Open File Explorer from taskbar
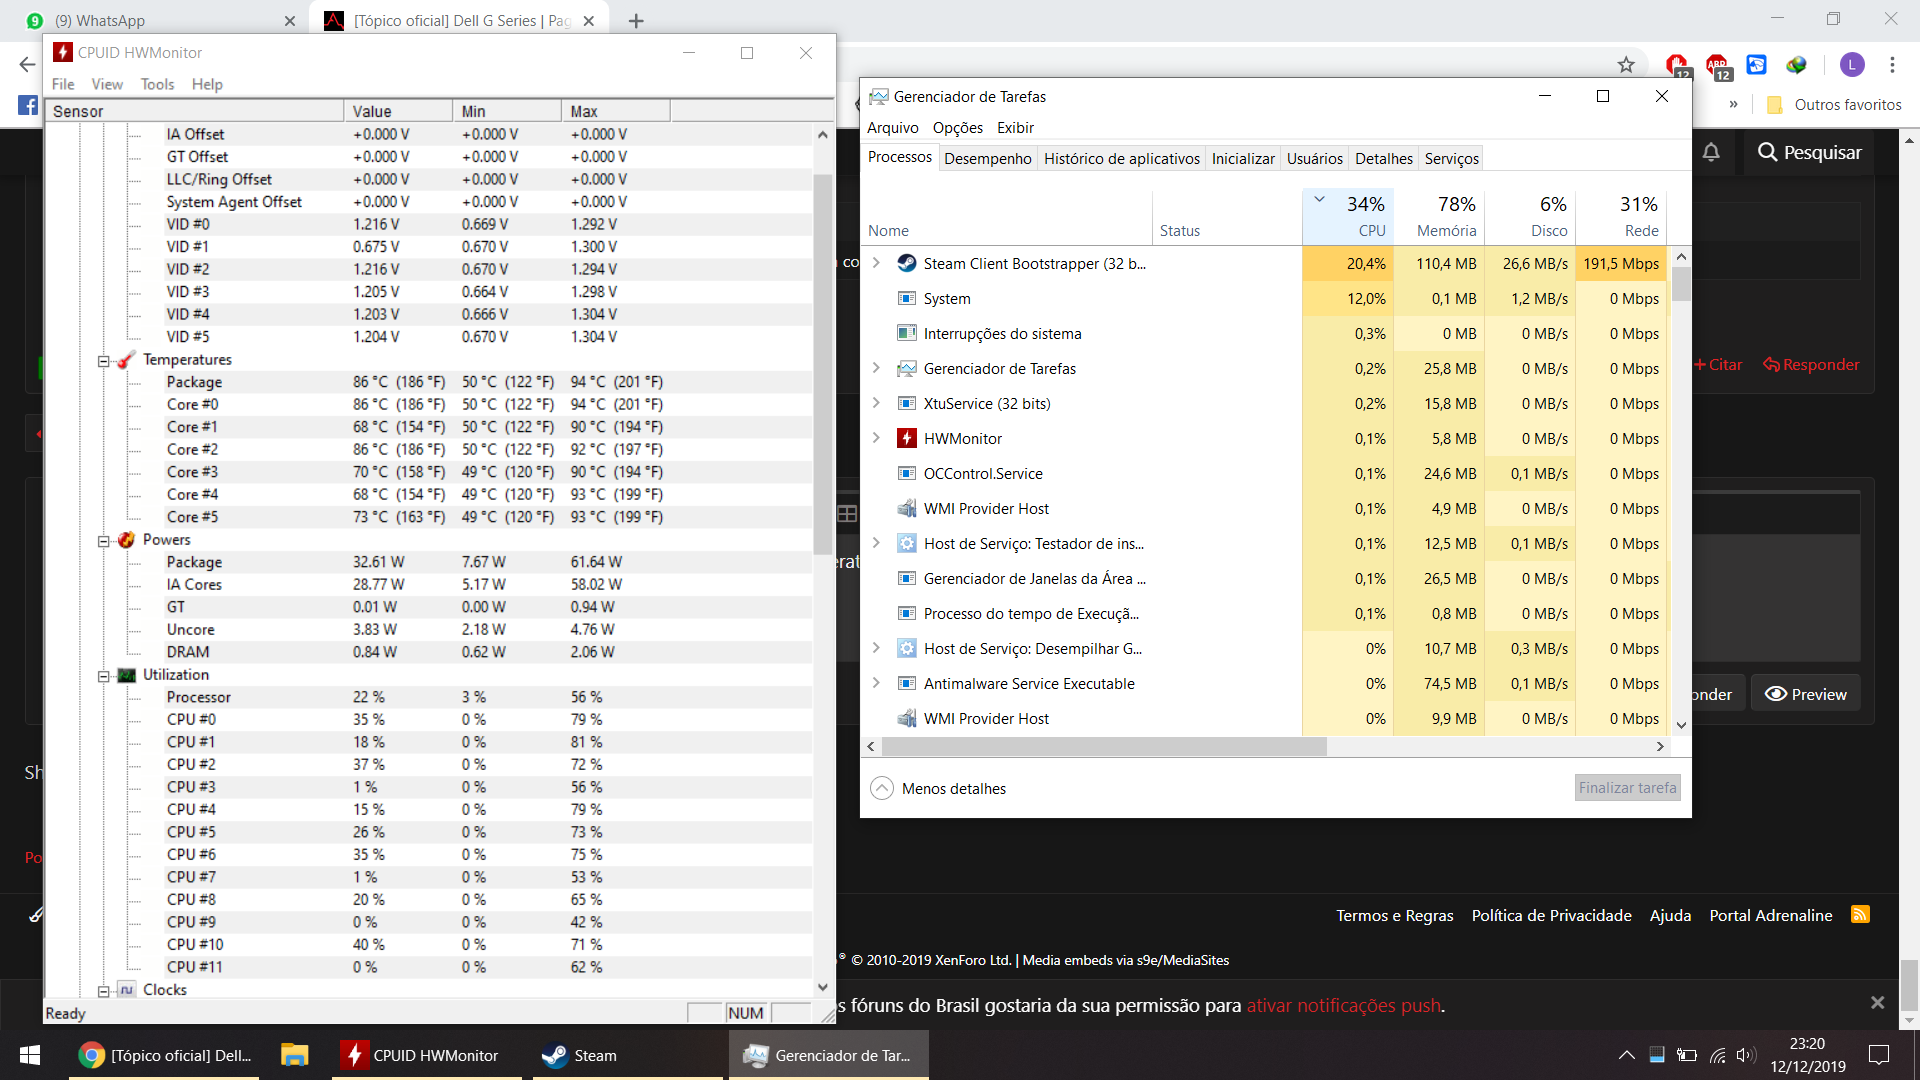Viewport: 1920px width, 1080px height. (x=294, y=1055)
